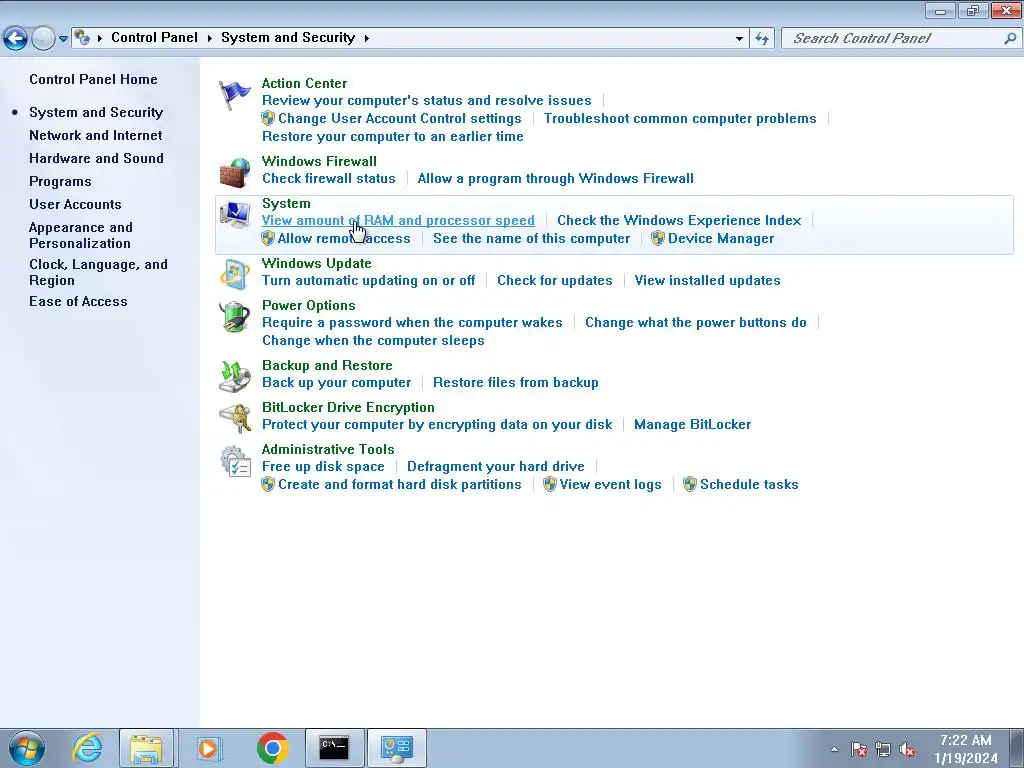Image resolution: width=1024 pixels, height=768 pixels.
Task: Expand the arrow after System and Security breadcrumb
Action: point(366,38)
